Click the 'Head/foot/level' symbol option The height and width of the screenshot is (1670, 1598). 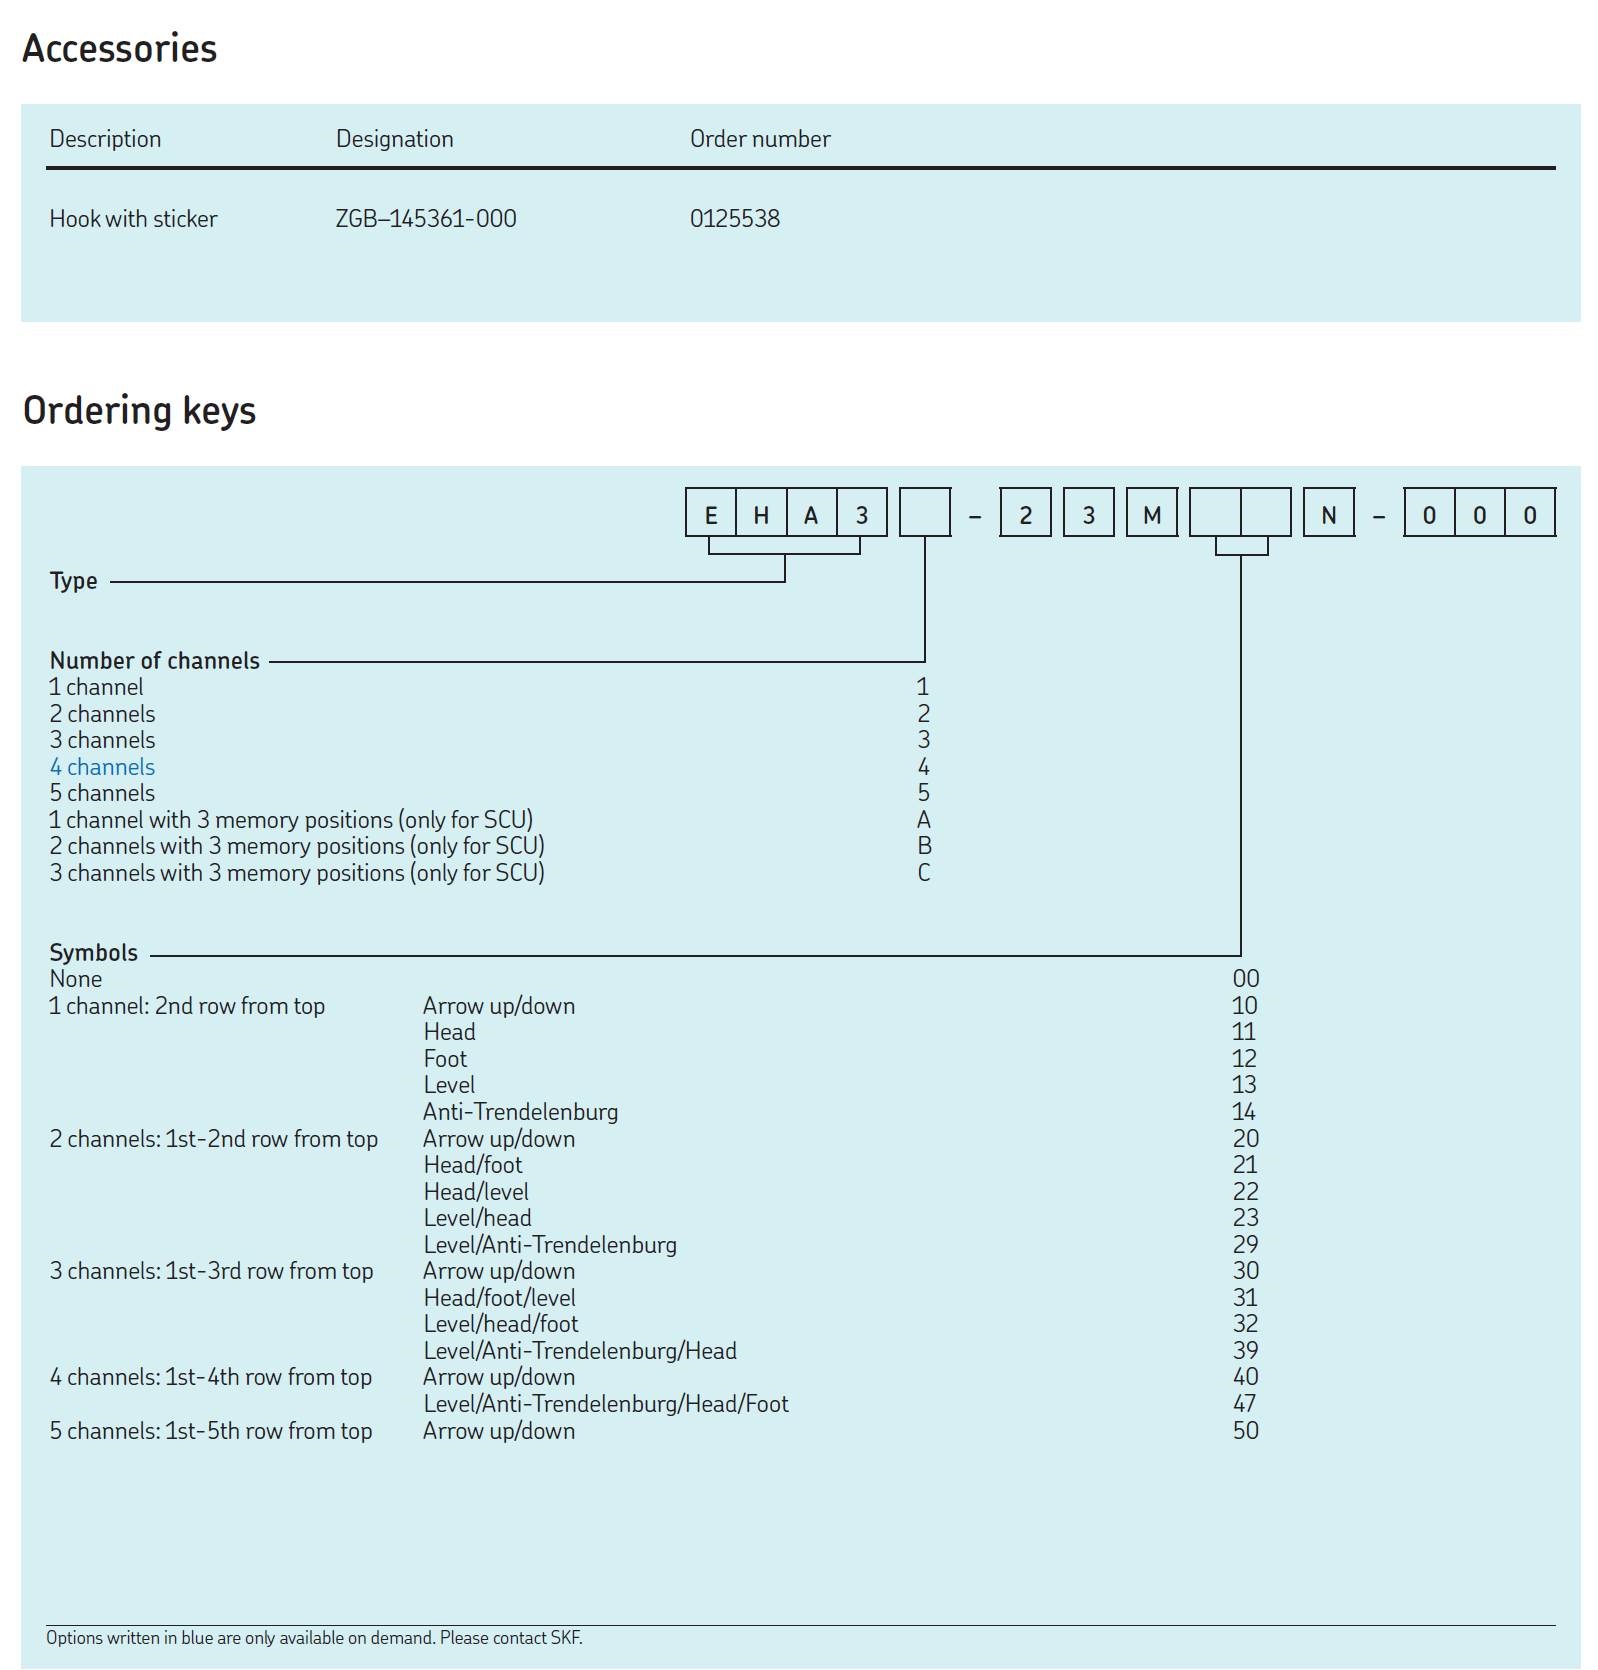click(x=499, y=1298)
